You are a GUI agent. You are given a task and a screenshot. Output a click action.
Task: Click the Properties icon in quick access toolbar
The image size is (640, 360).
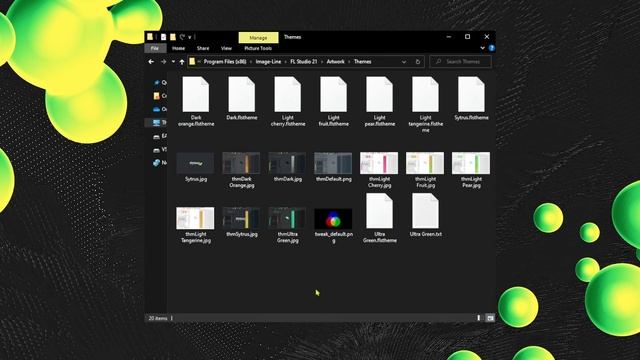click(x=163, y=37)
